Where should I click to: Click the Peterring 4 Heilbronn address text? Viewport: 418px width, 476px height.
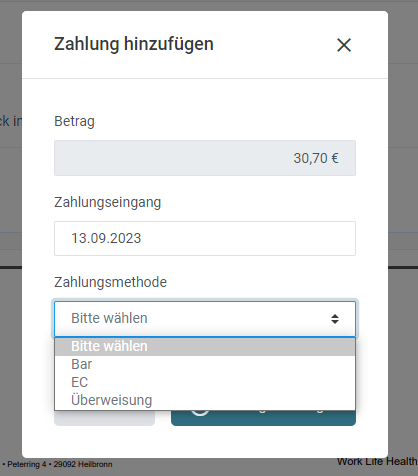pyautogui.click(x=57, y=464)
